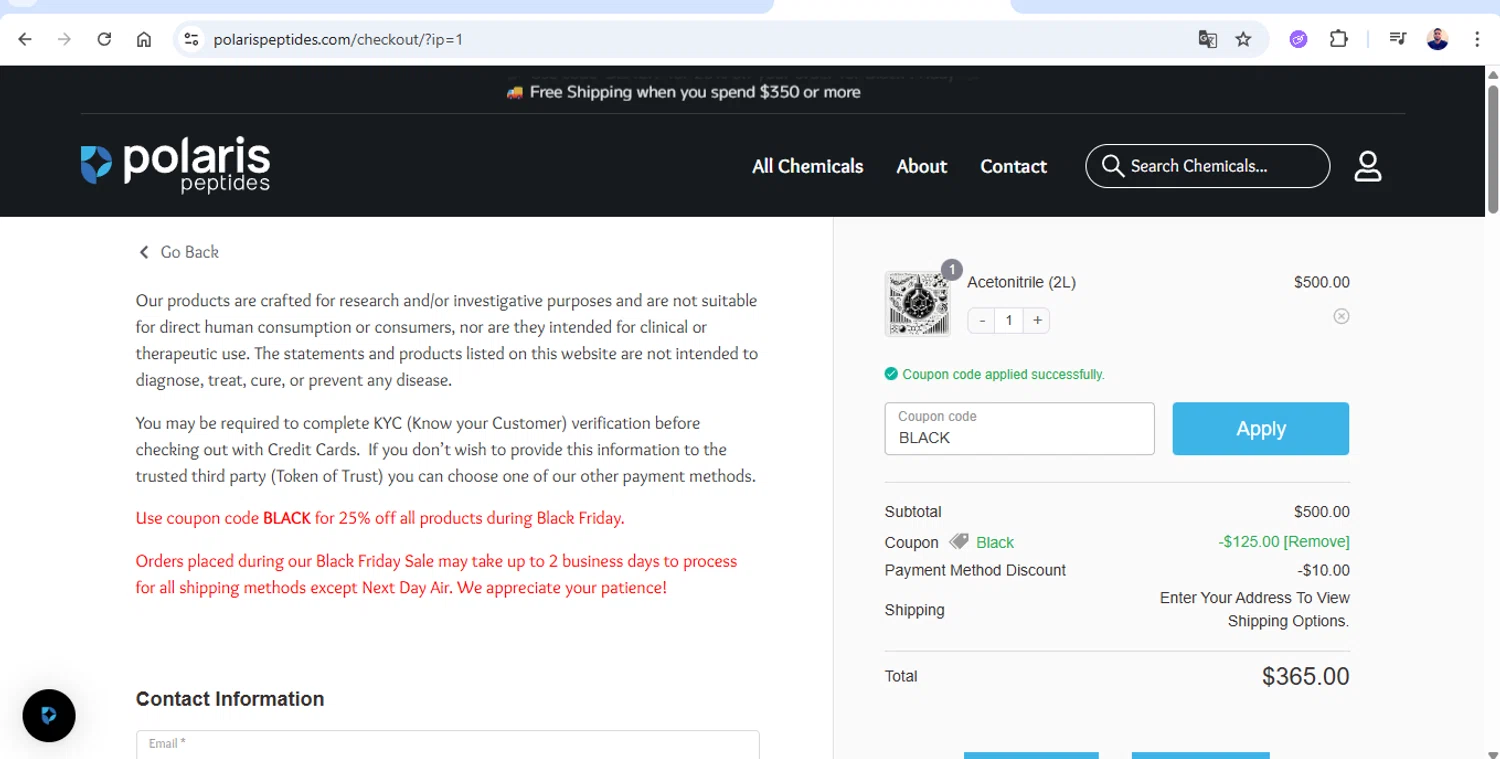Click the translate page icon
The image size is (1500, 759).
point(1208,39)
